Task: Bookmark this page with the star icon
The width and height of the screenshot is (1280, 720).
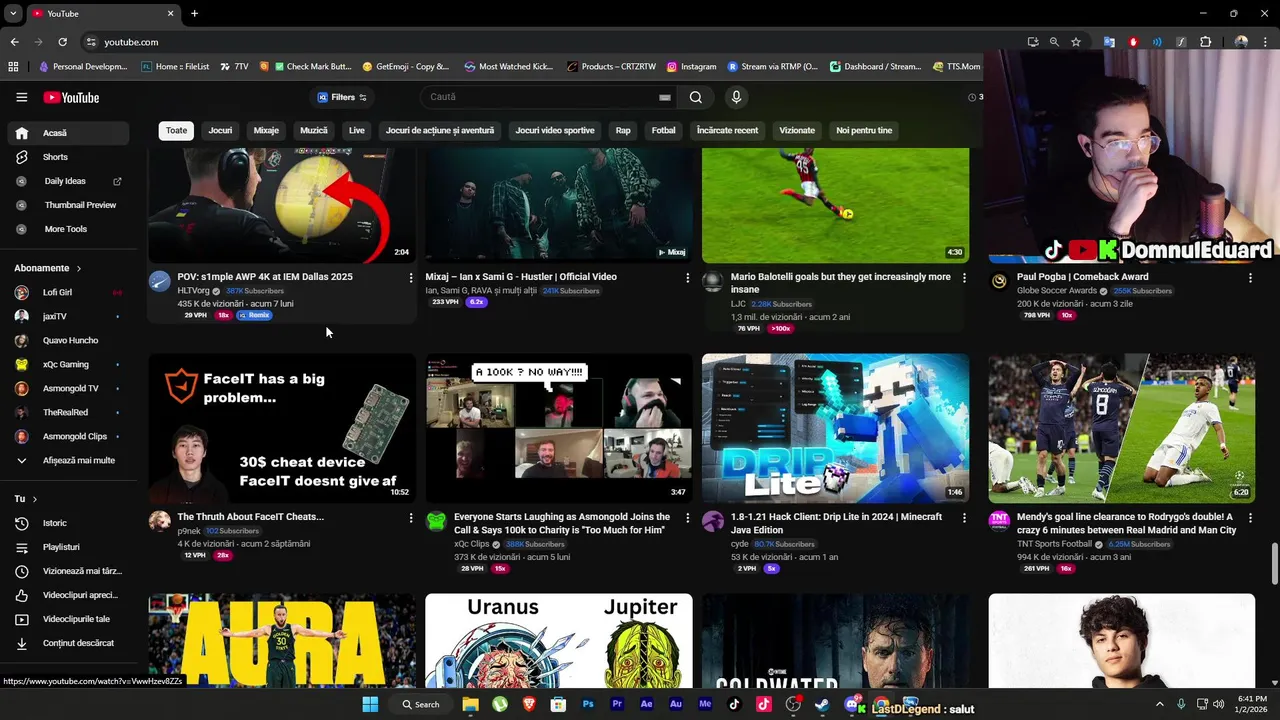Action: coord(1076,42)
